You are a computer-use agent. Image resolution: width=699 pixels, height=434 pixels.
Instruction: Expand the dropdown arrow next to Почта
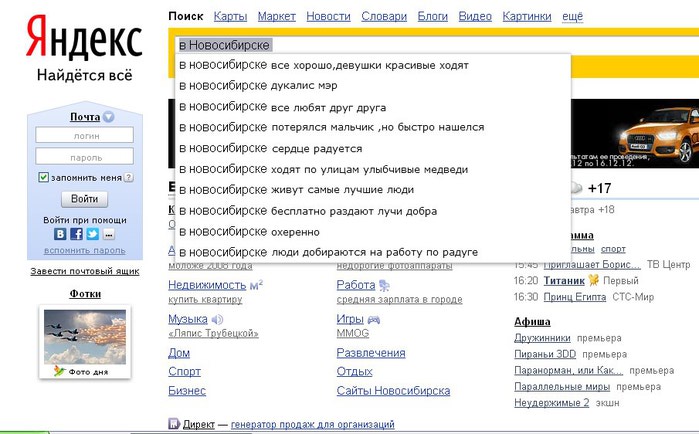108,117
